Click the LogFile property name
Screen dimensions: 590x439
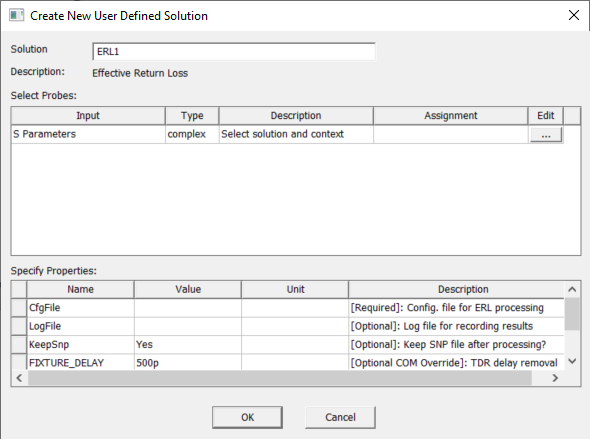coord(81,327)
